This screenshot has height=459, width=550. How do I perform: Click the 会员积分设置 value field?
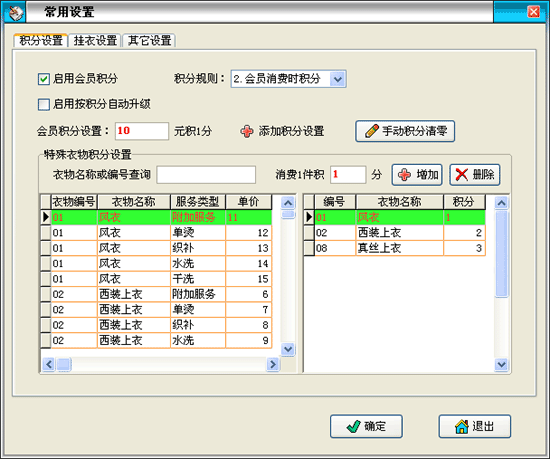tap(142, 131)
